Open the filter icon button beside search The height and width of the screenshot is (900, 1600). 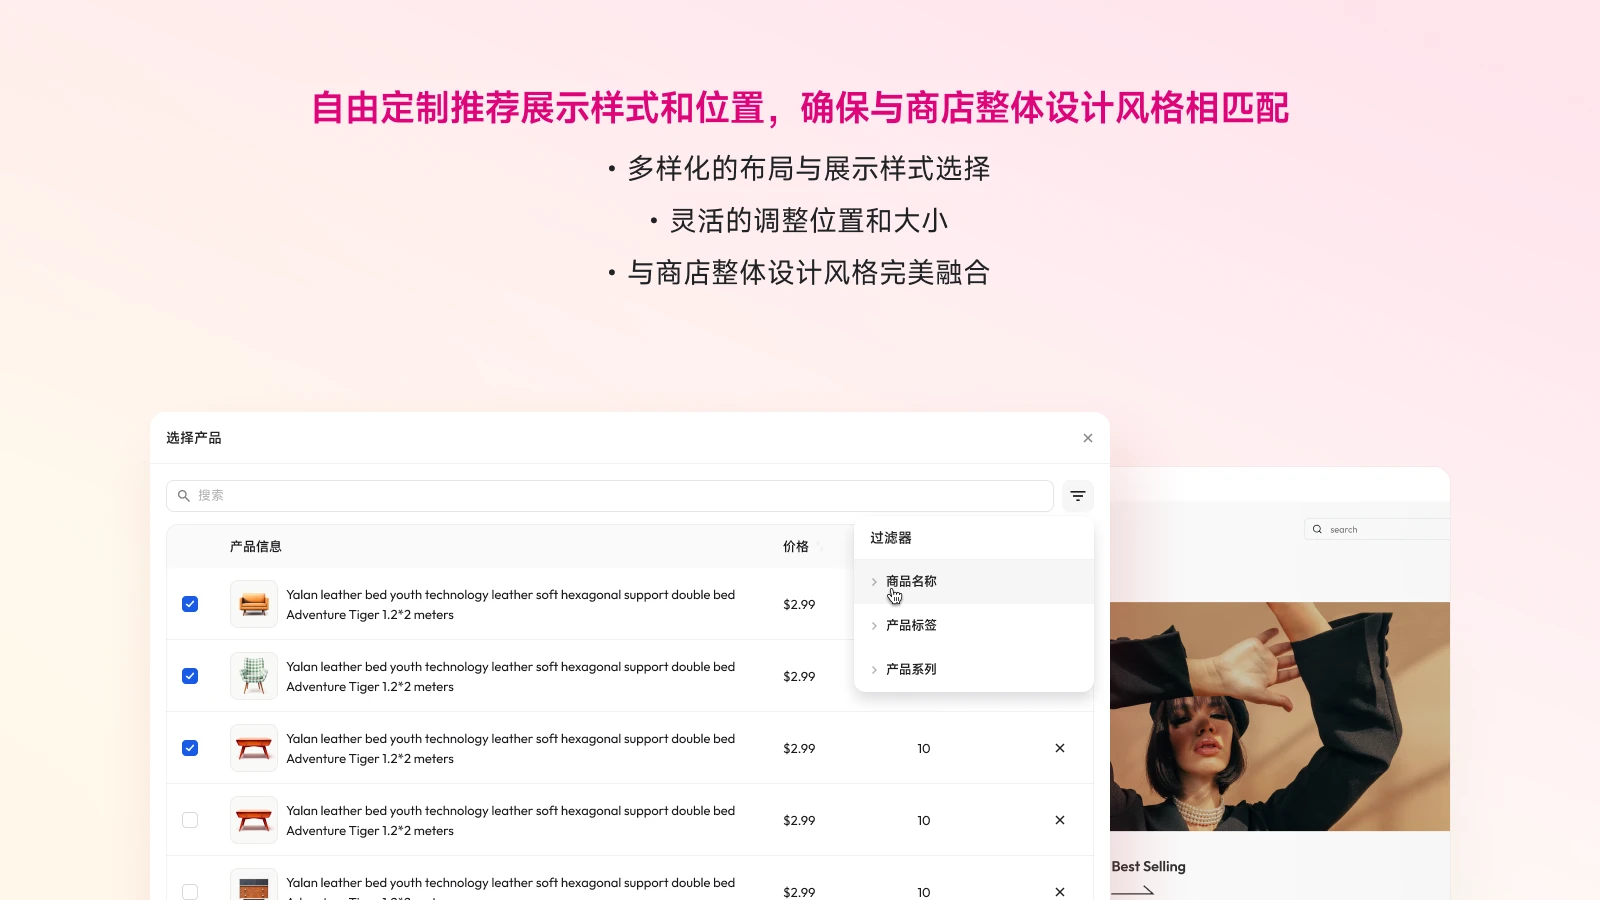1077,496
